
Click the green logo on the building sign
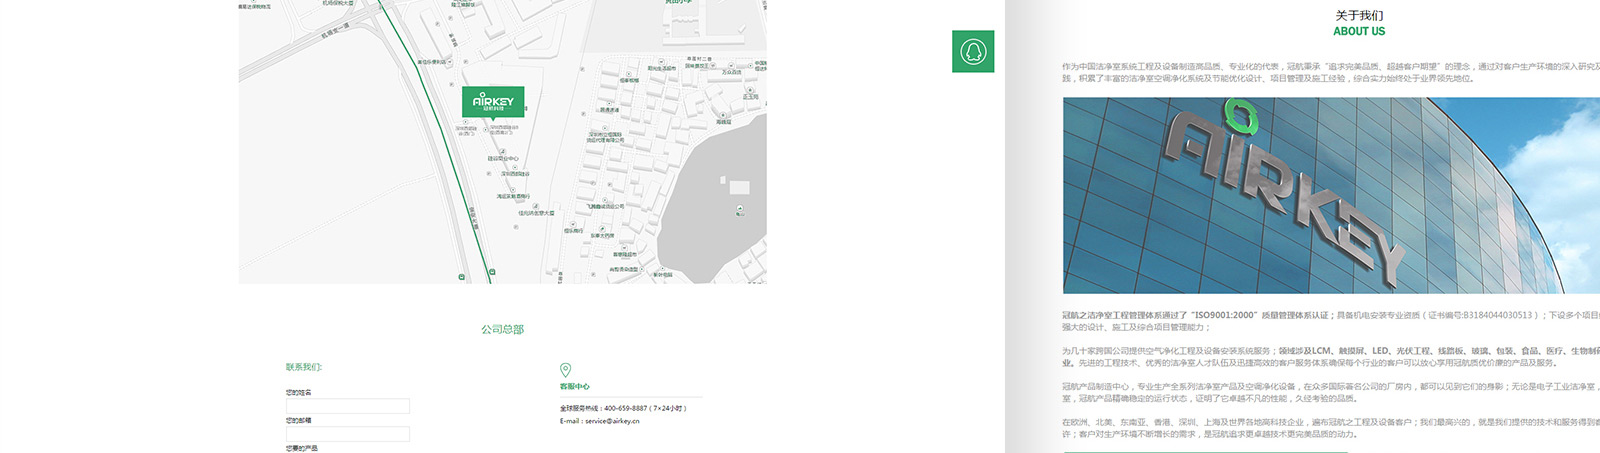1240,116
